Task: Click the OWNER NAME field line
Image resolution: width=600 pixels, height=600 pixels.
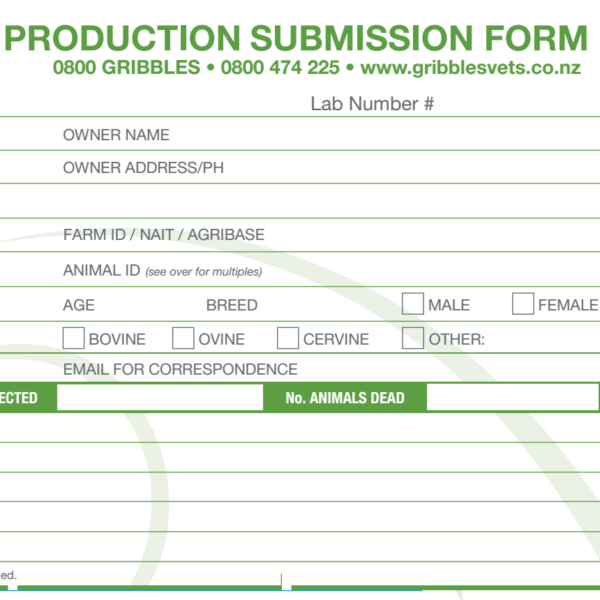Action: 385,135
